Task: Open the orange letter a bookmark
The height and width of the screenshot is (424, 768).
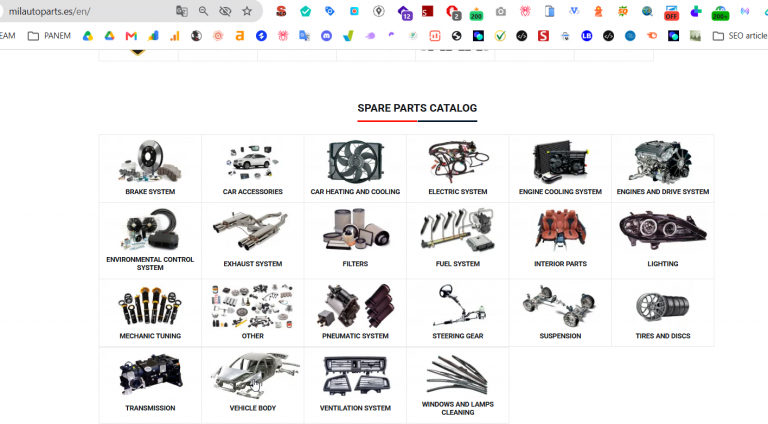Action: tap(240, 36)
